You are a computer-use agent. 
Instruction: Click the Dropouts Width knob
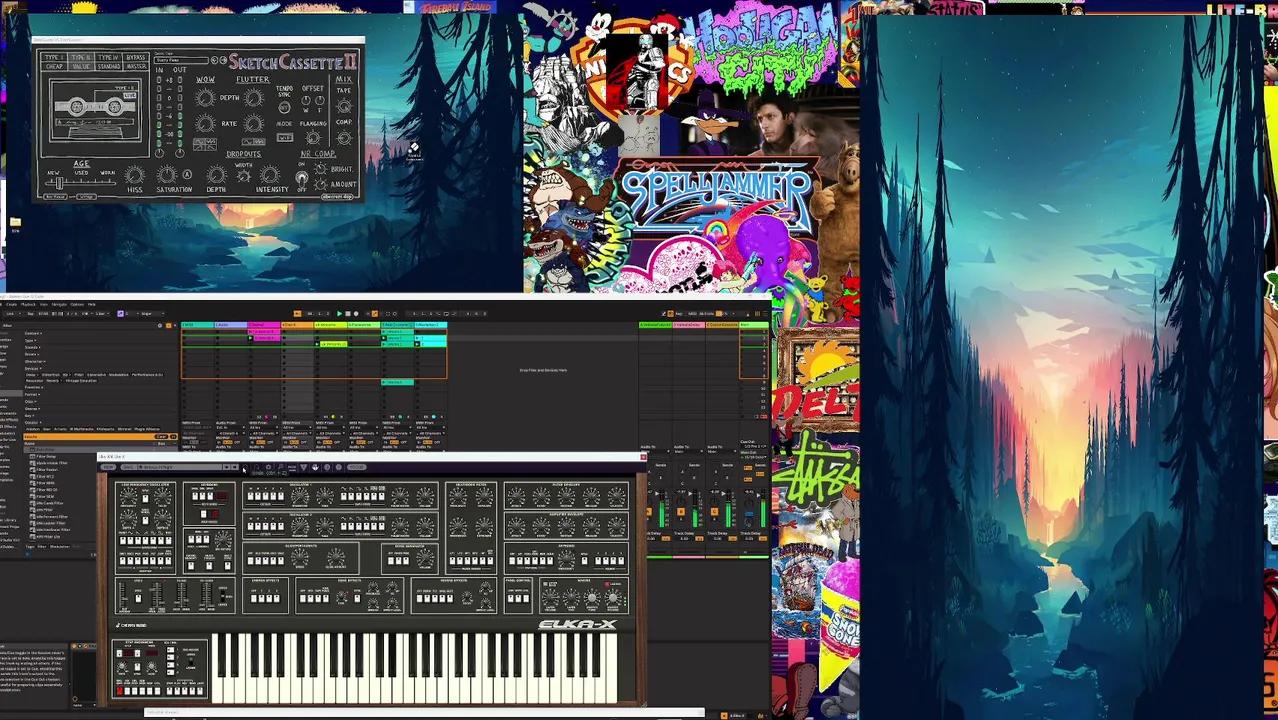tap(244, 176)
